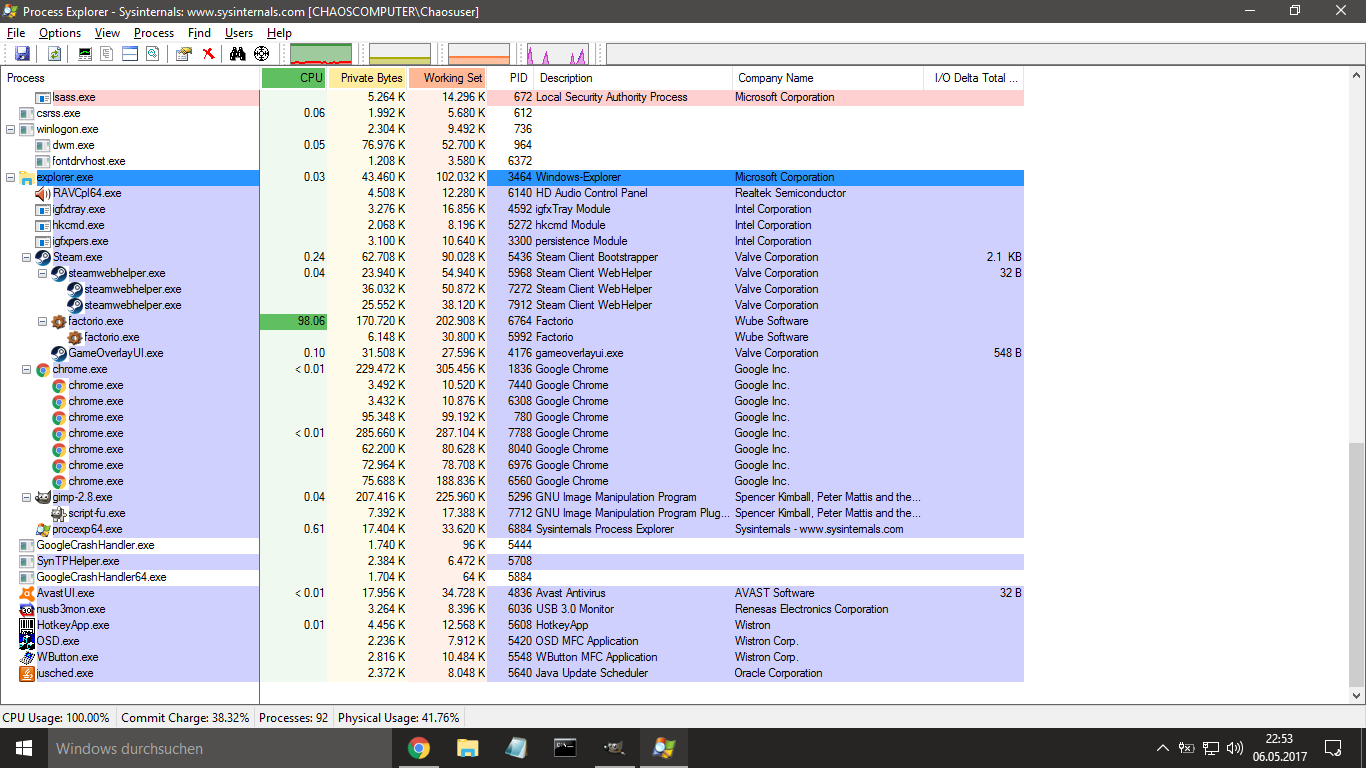Screen dimensions: 1366x768
Task: Sort by the Company Name column header
Action: coord(828,78)
